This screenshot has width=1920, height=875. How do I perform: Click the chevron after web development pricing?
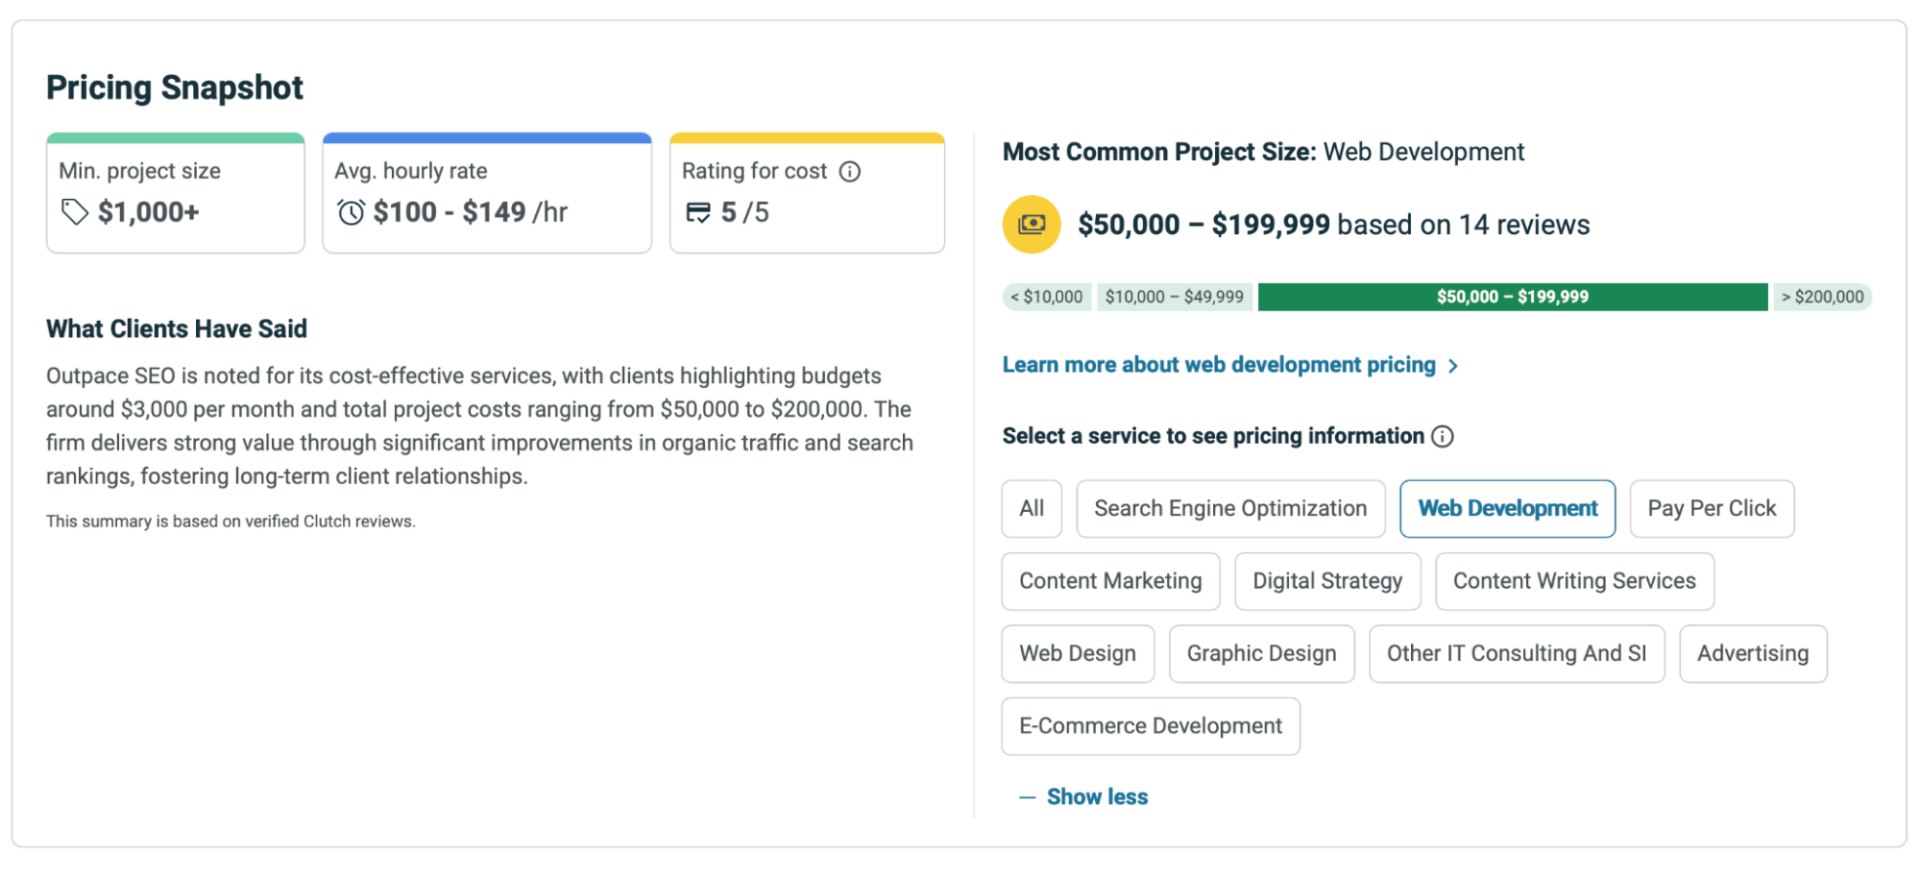coord(1453,366)
